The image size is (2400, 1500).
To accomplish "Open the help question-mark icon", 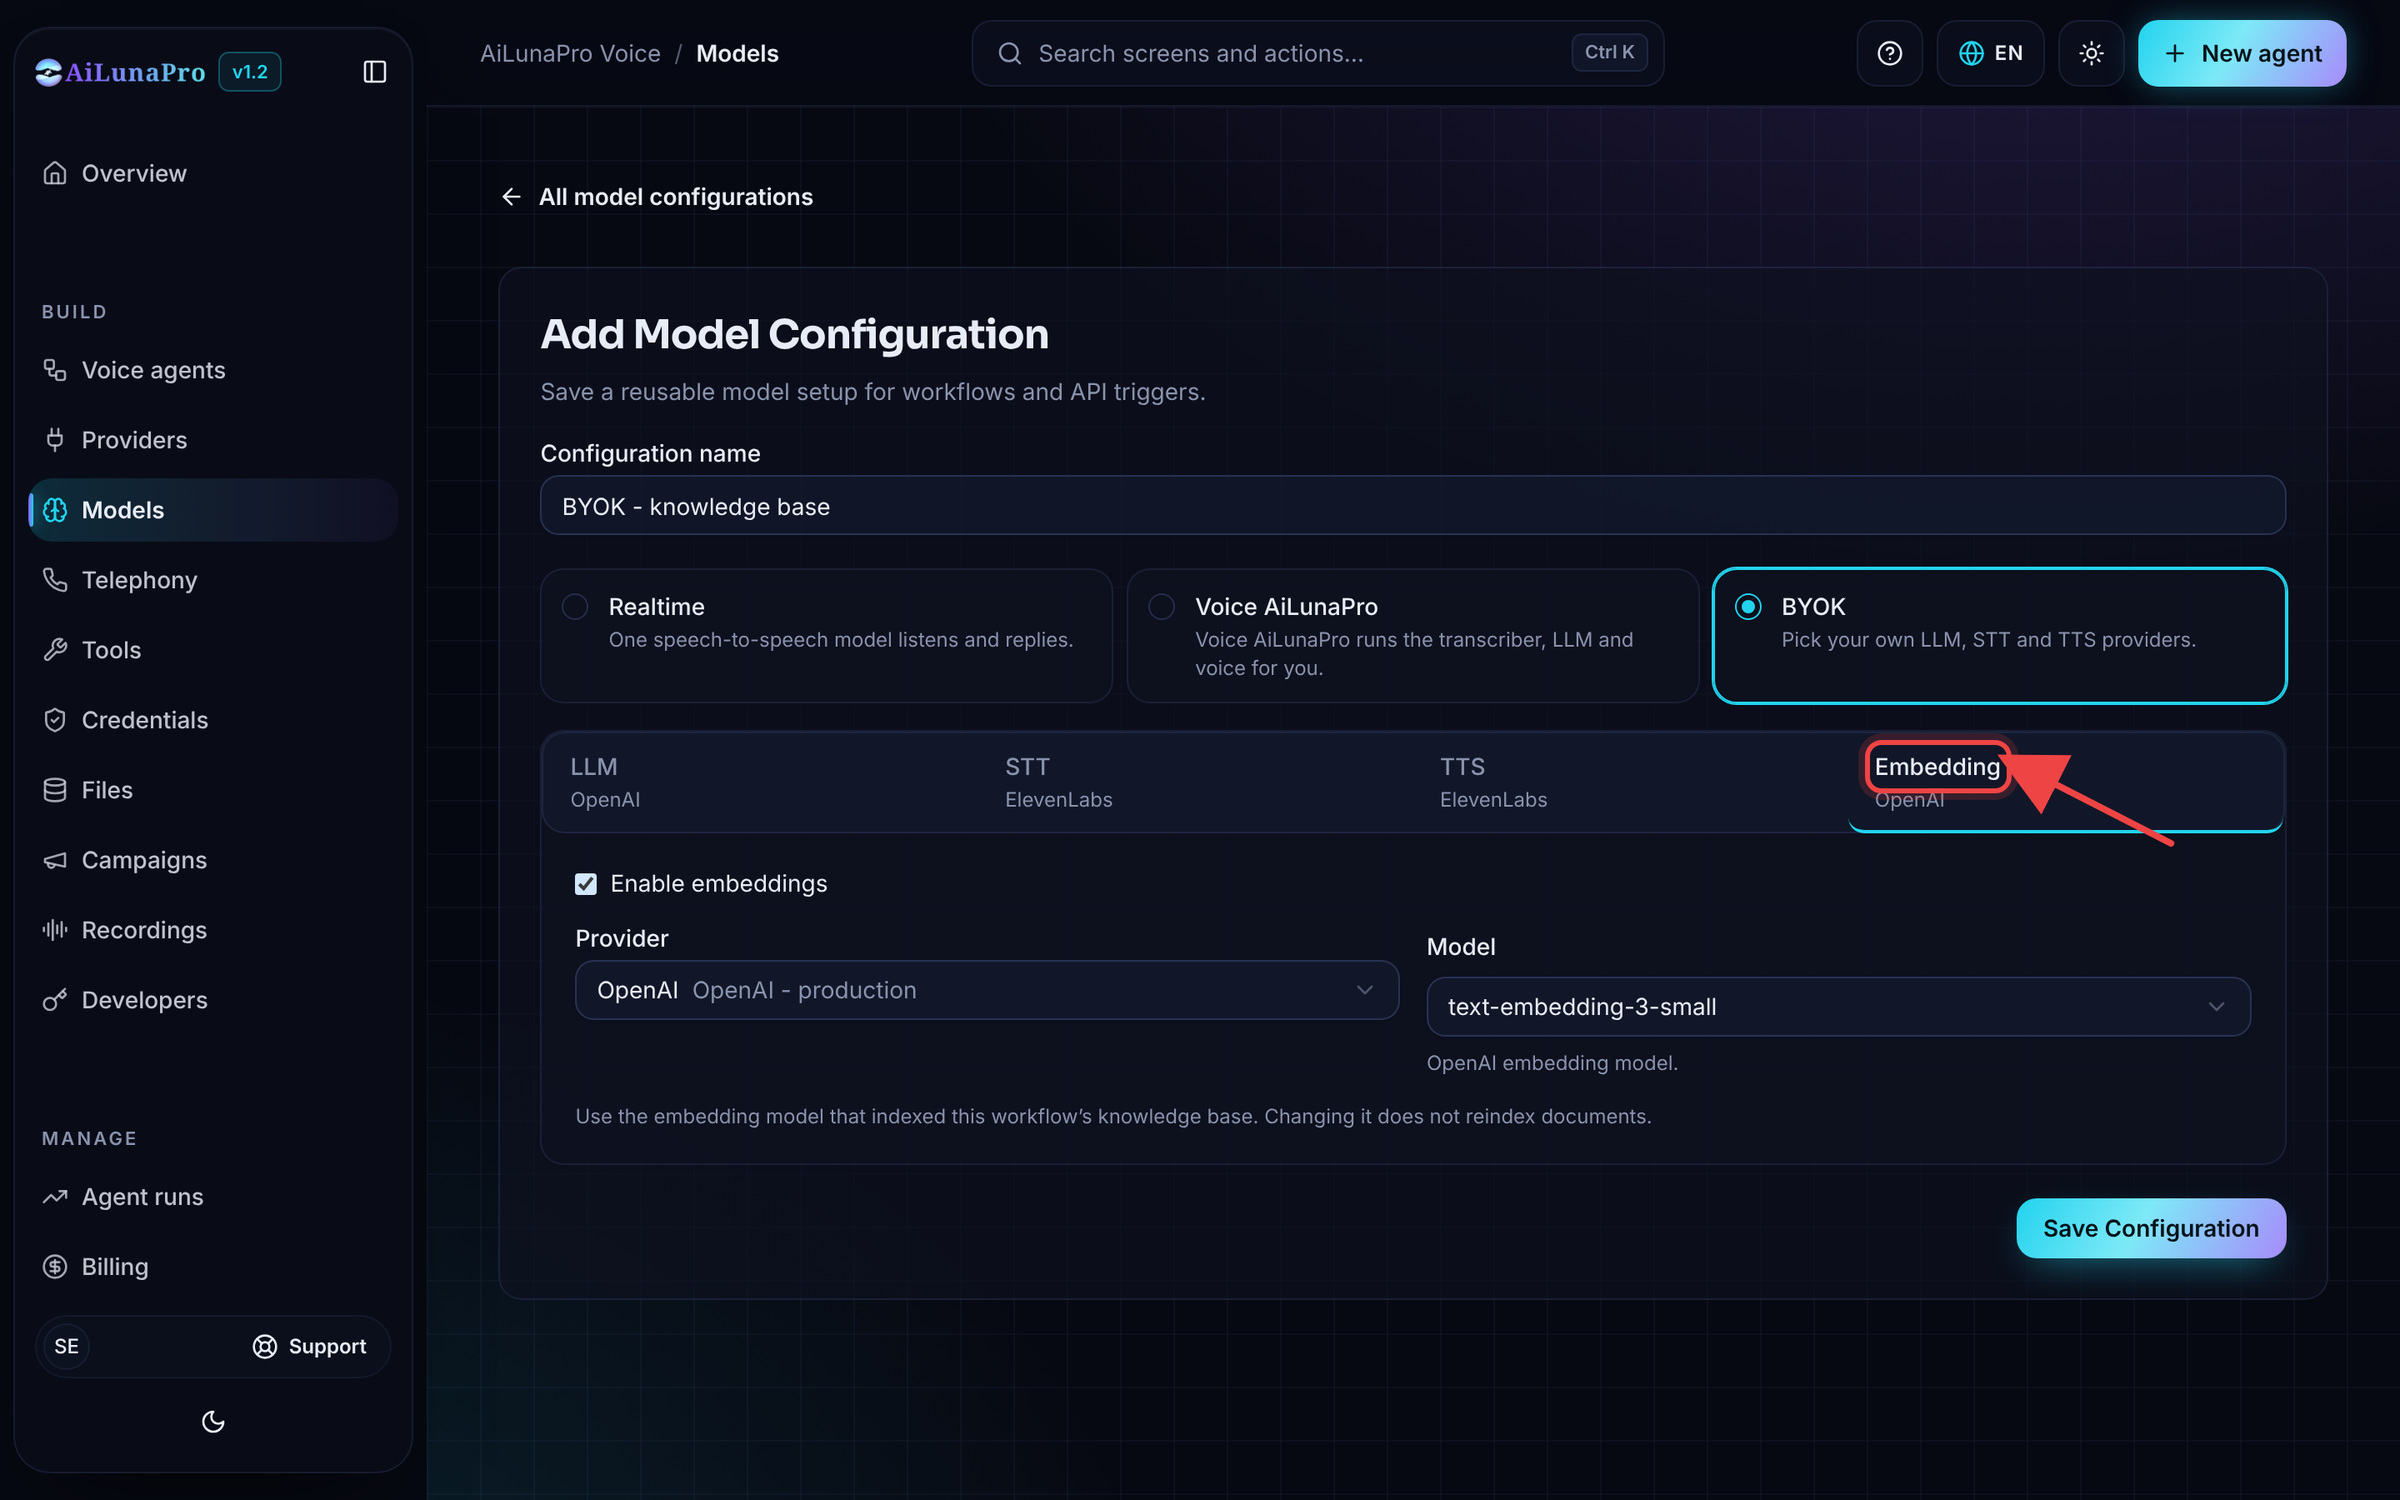I will click(x=1889, y=53).
